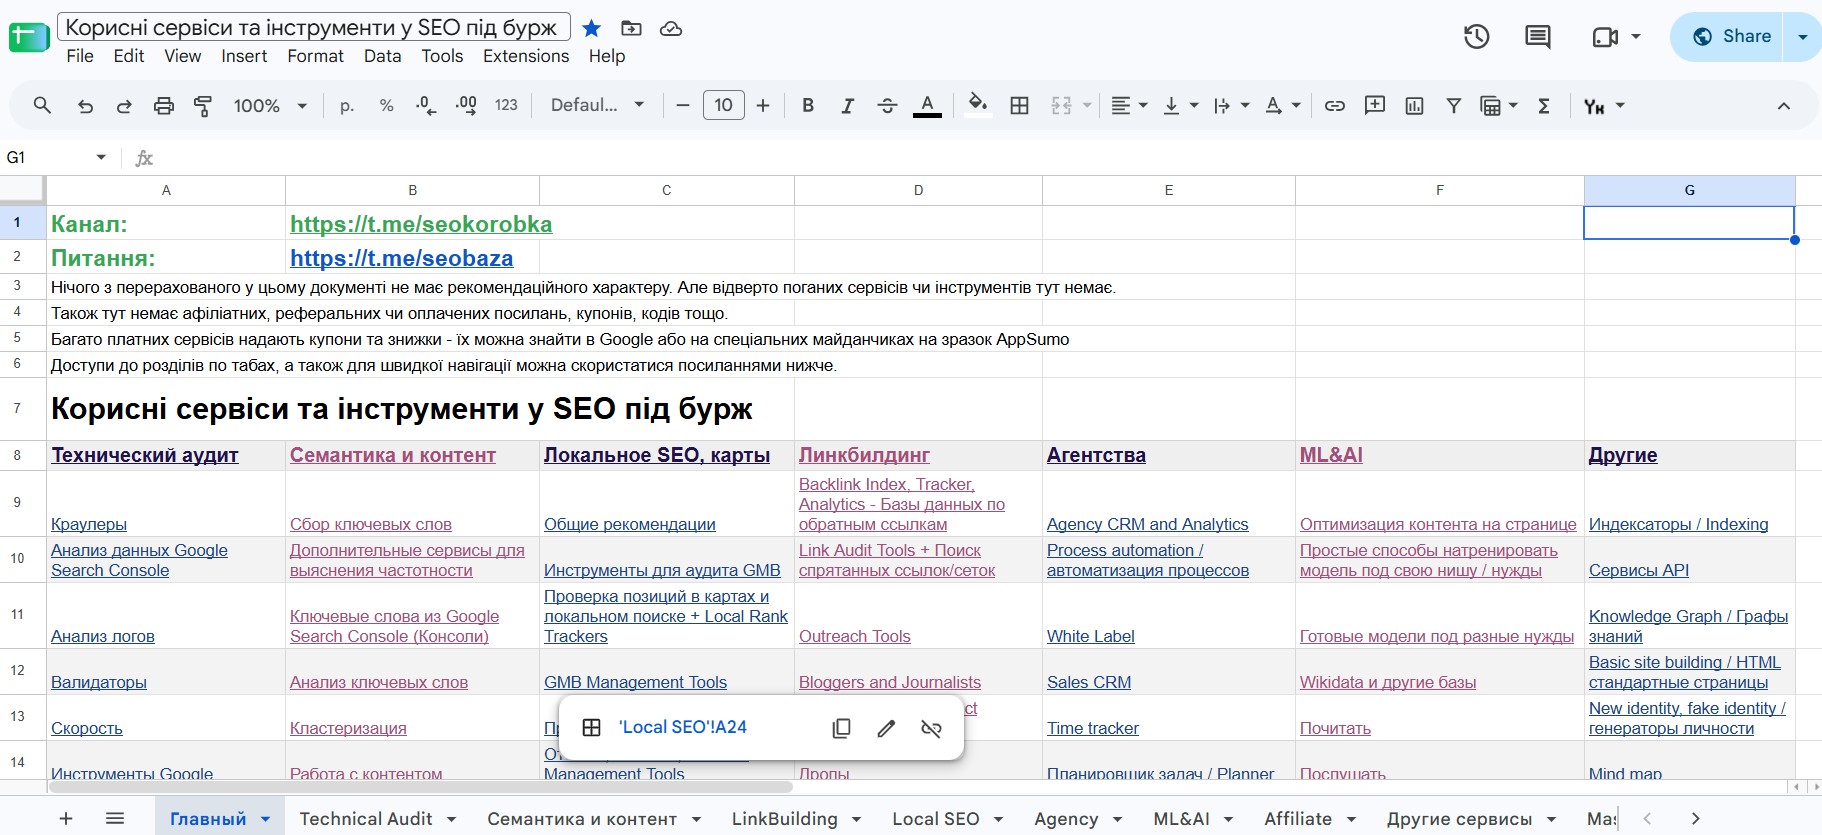This screenshot has width=1822, height=835.
Task: Expand the zoom level dropdown
Action: click(302, 105)
